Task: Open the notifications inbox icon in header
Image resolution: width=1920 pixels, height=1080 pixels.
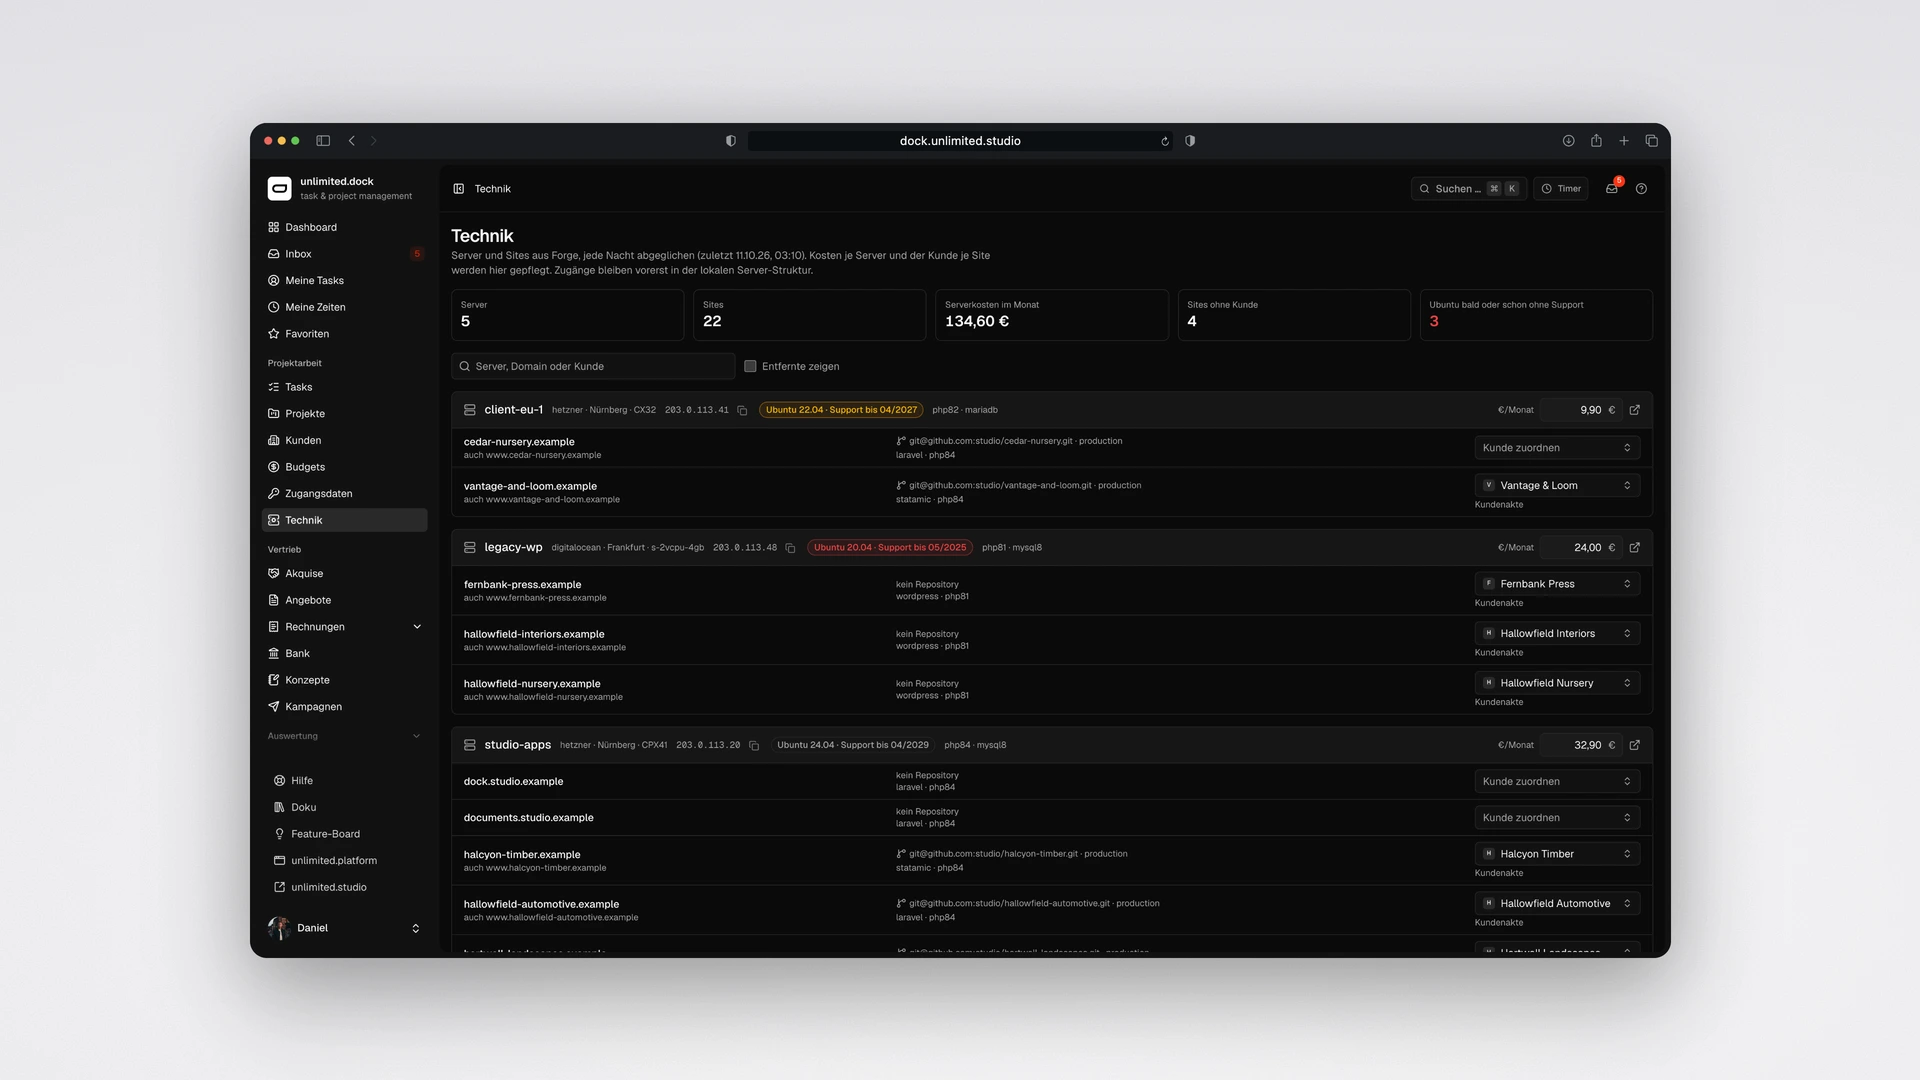Action: pyautogui.click(x=1612, y=188)
